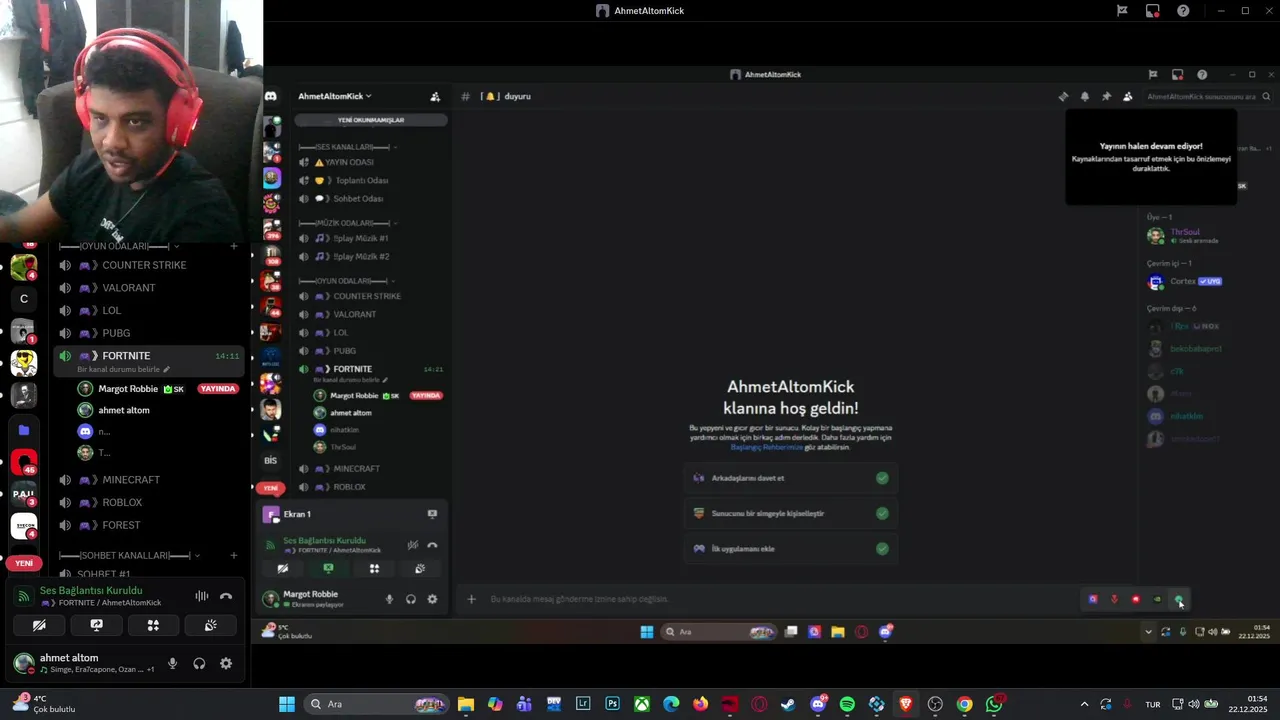Open soundboard button in left voice panel
Image resolution: width=1280 pixels, height=720 pixels.
[x=210, y=625]
